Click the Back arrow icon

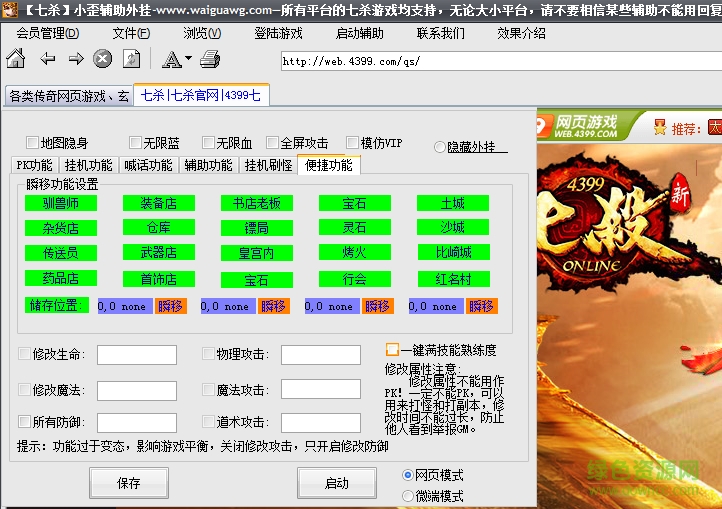click(x=46, y=60)
